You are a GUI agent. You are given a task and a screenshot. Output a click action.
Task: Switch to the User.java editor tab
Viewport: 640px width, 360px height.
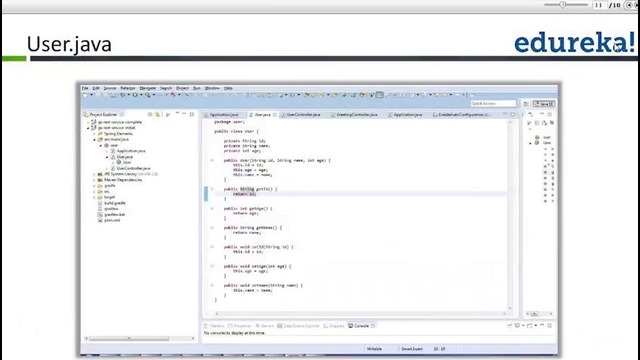coord(262,115)
